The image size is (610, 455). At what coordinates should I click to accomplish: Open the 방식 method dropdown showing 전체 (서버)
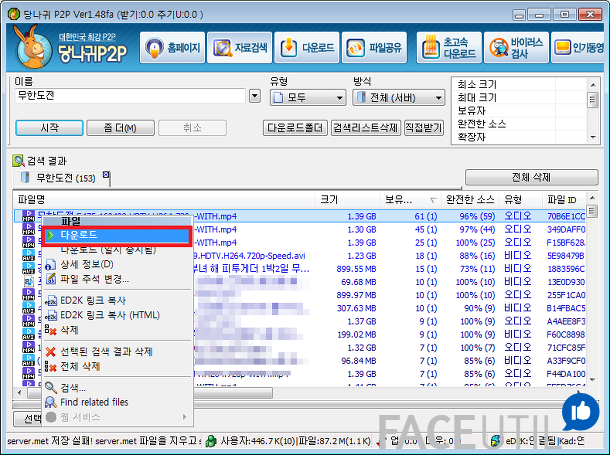[x=398, y=97]
